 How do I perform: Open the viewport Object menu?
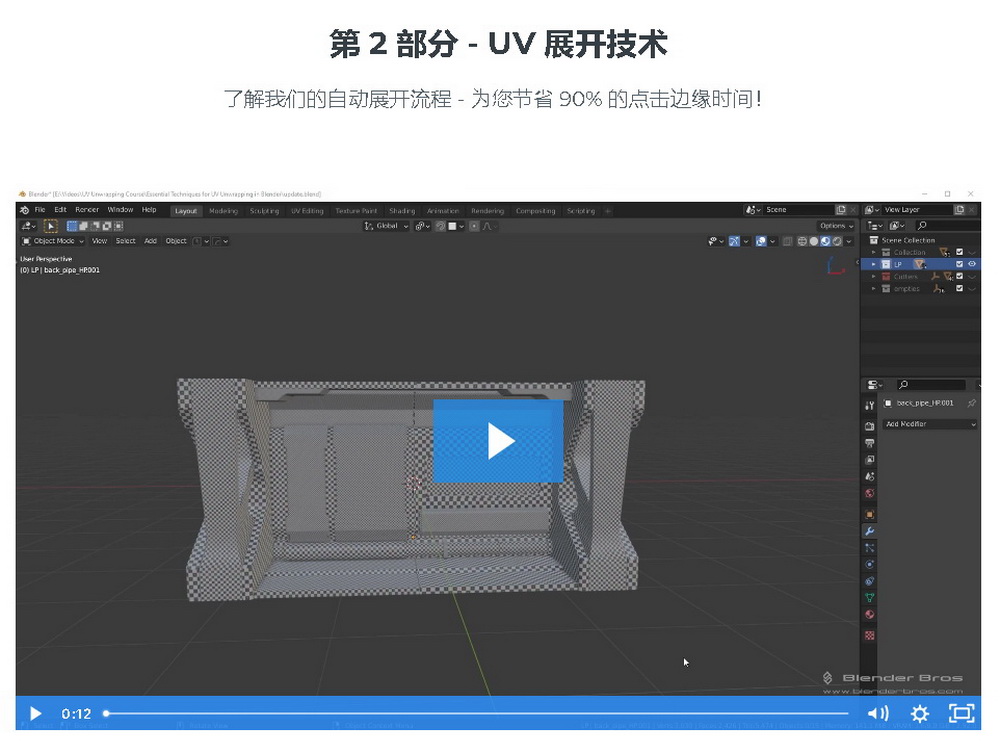point(176,241)
